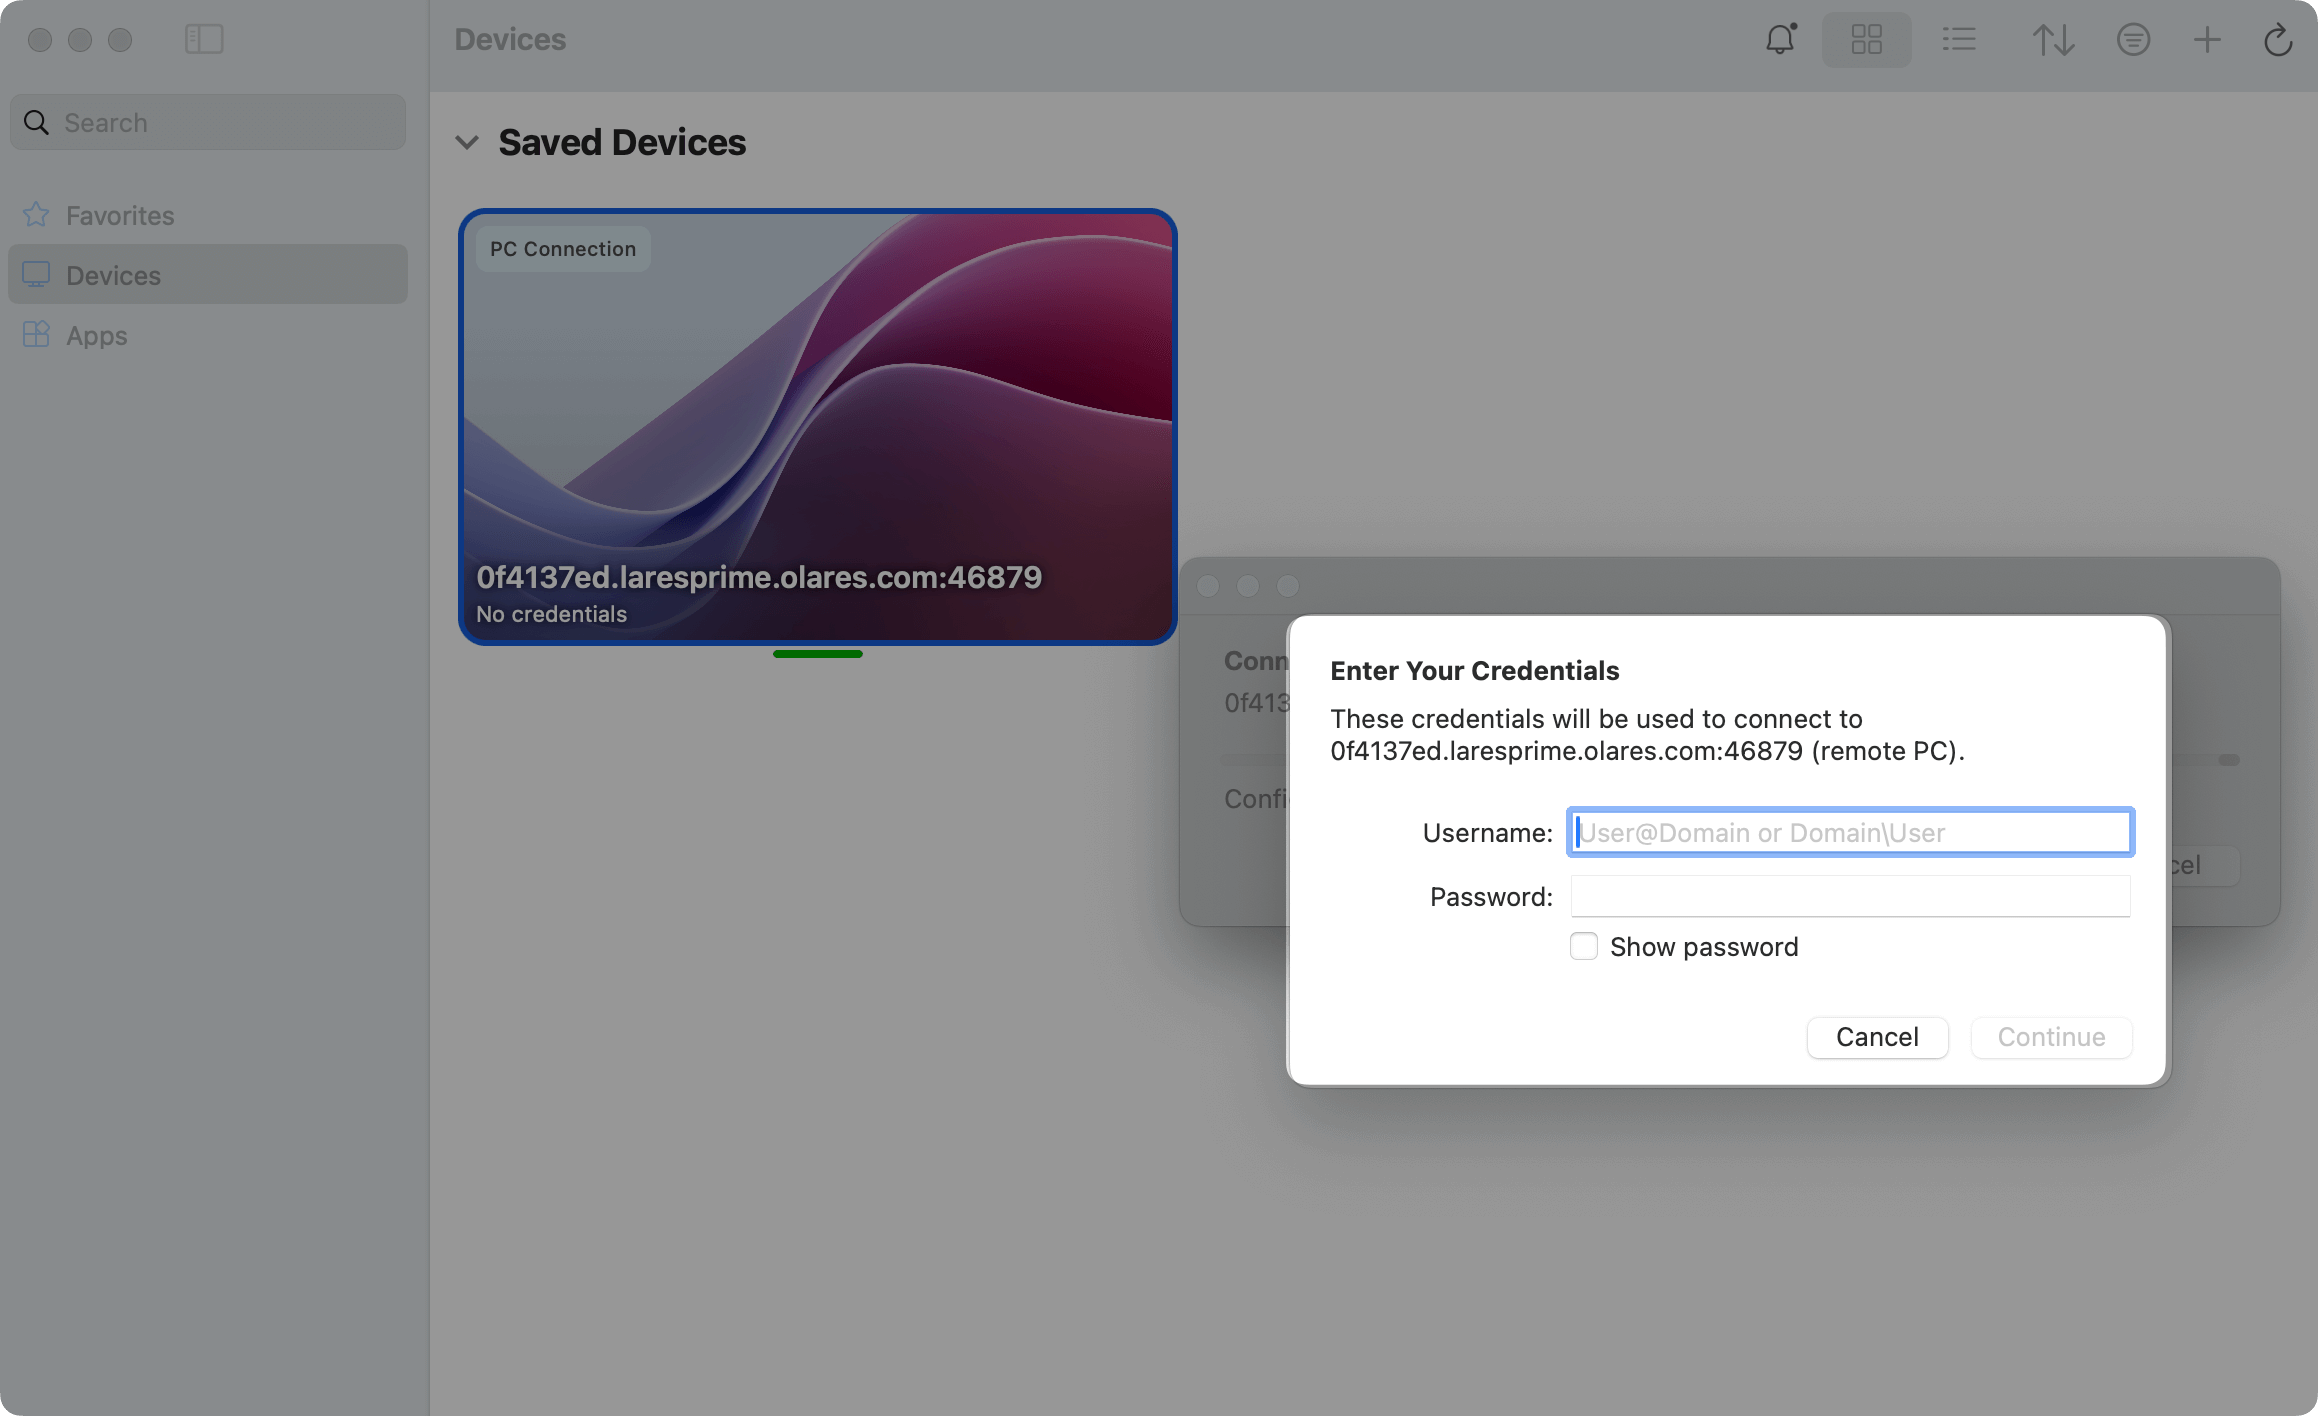Open the sort order options
The width and height of the screenshot is (2318, 1416).
(x=2052, y=40)
